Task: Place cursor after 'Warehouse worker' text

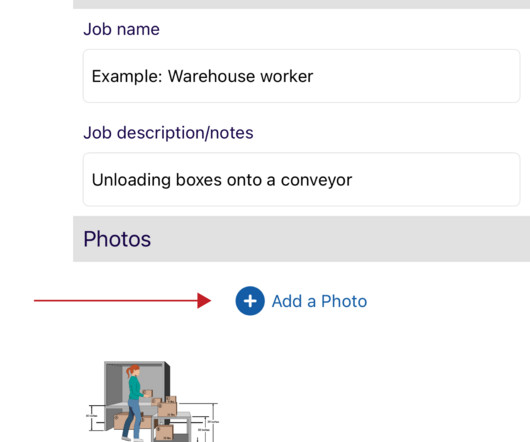Action: pos(314,76)
